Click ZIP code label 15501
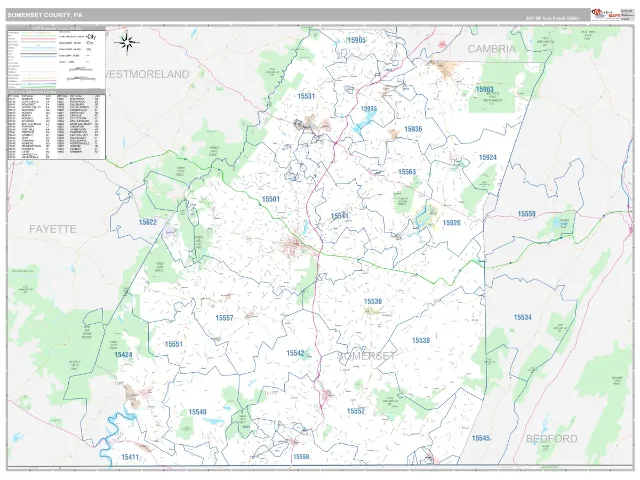Image resolution: width=640 pixels, height=480 pixels. coord(271,199)
